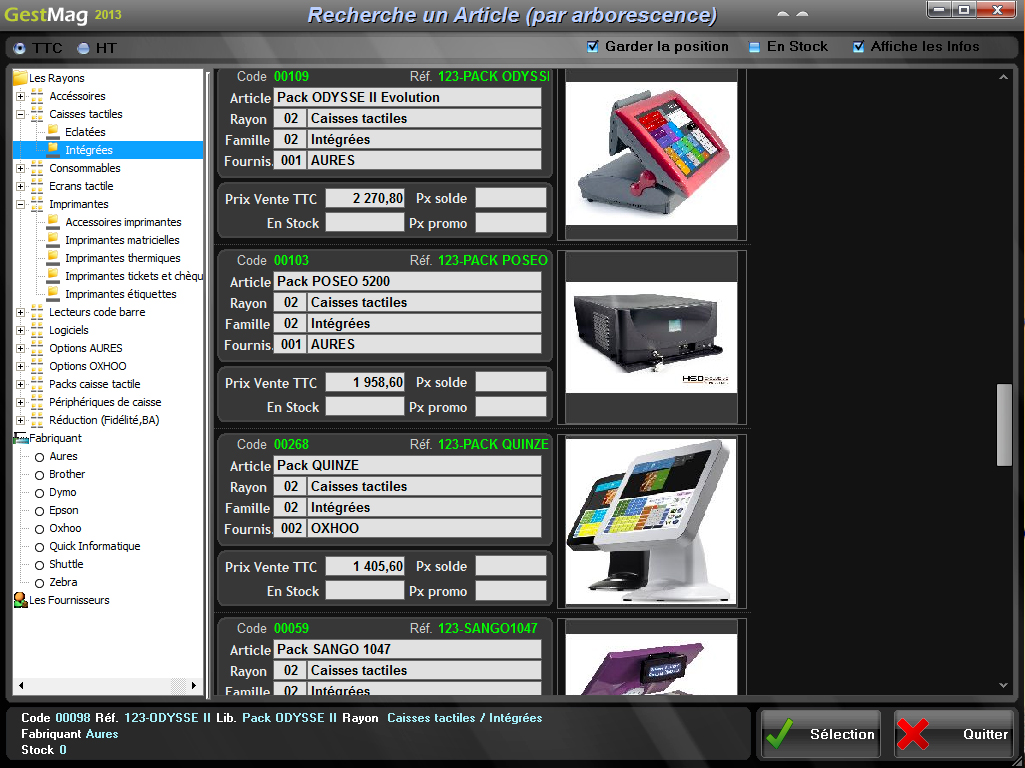
Task: Click the Périphériques de caisse category icon
Action: coord(37,402)
